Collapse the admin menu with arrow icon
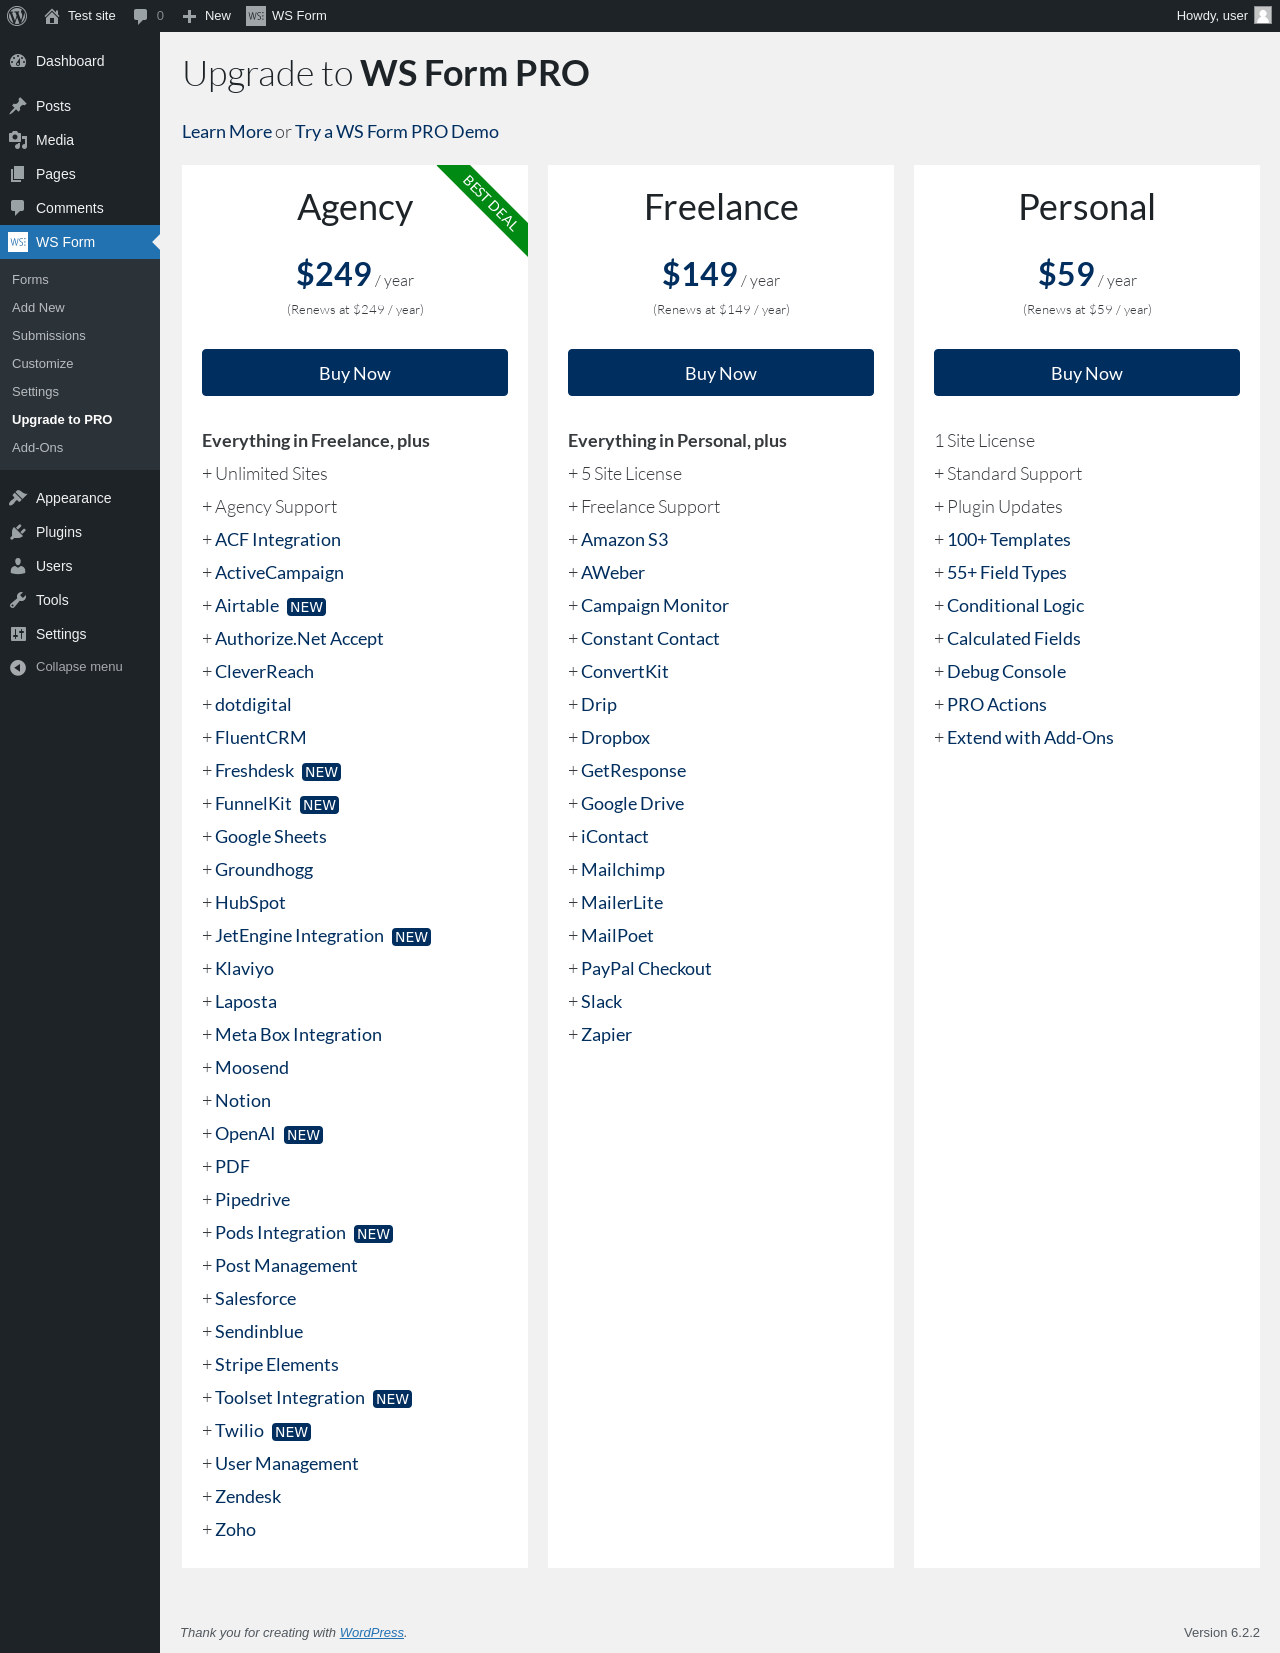The width and height of the screenshot is (1280, 1653). (x=18, y=667)
